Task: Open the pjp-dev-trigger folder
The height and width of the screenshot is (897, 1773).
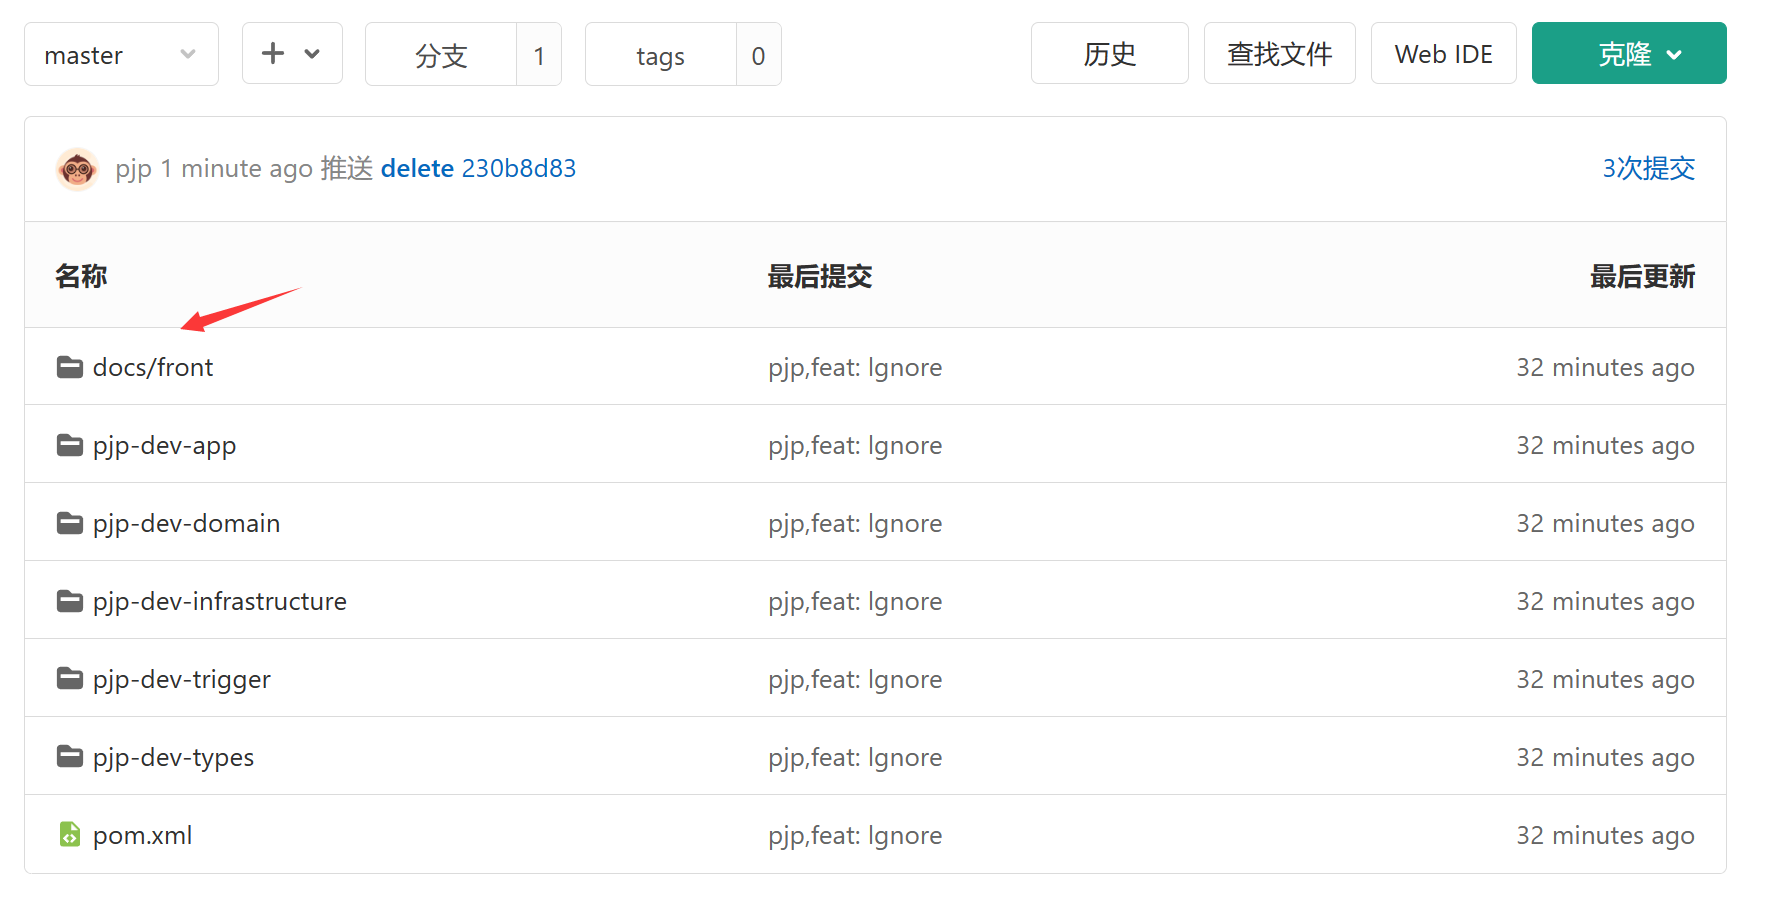Action: pos(182,679)
